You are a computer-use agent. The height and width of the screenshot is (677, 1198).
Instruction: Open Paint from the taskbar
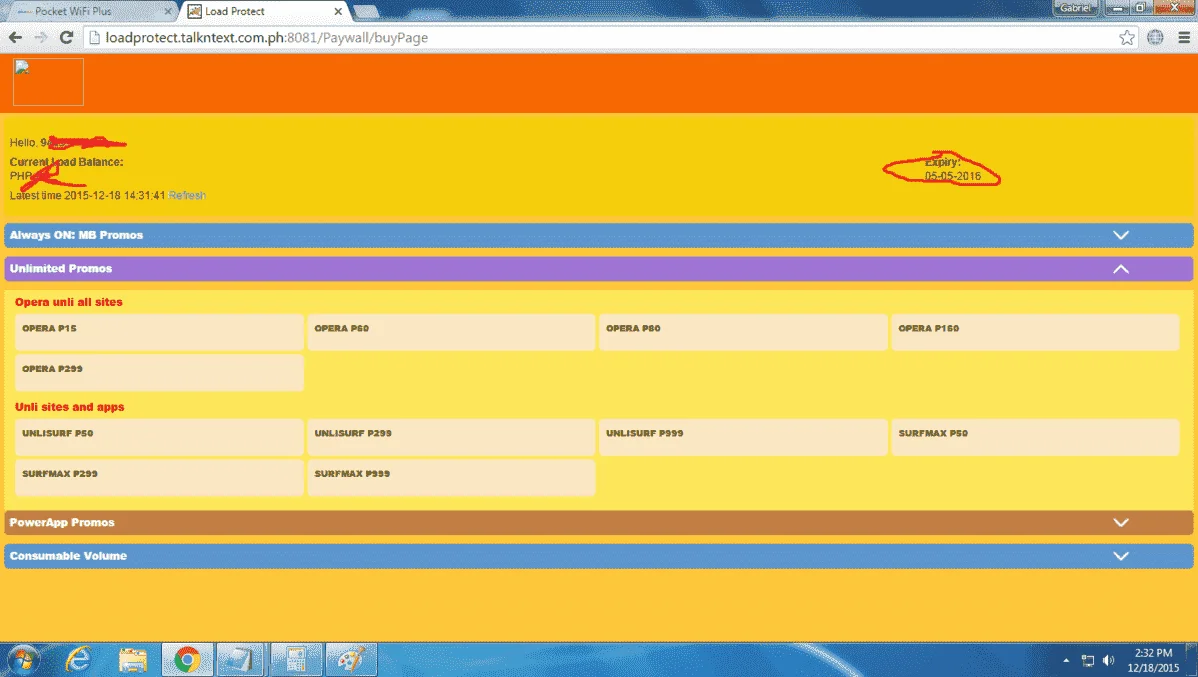coord(351,659)
